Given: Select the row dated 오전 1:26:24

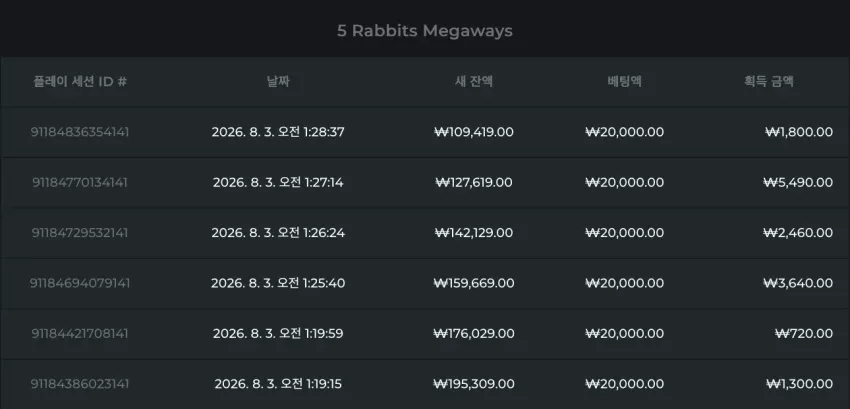Looking at the screenshot, I should (x=425, y=233).
